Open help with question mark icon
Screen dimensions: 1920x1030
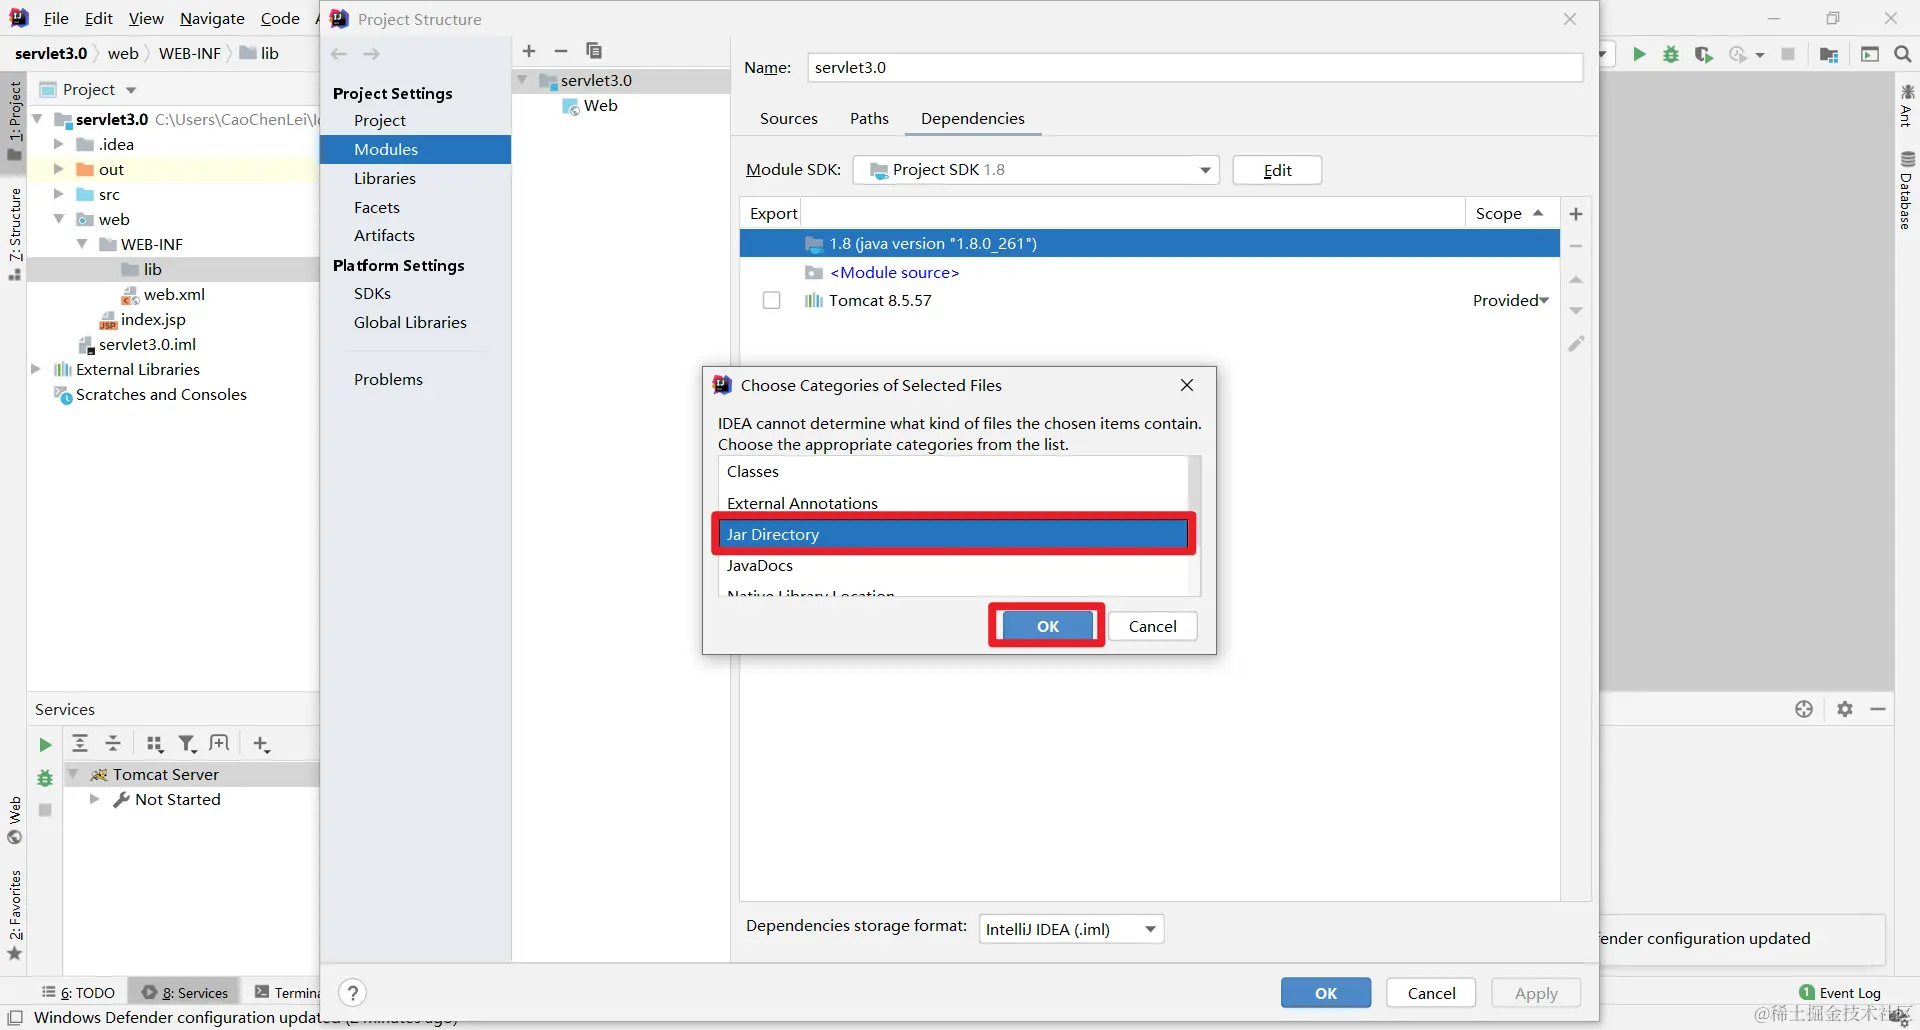point(352,993)
